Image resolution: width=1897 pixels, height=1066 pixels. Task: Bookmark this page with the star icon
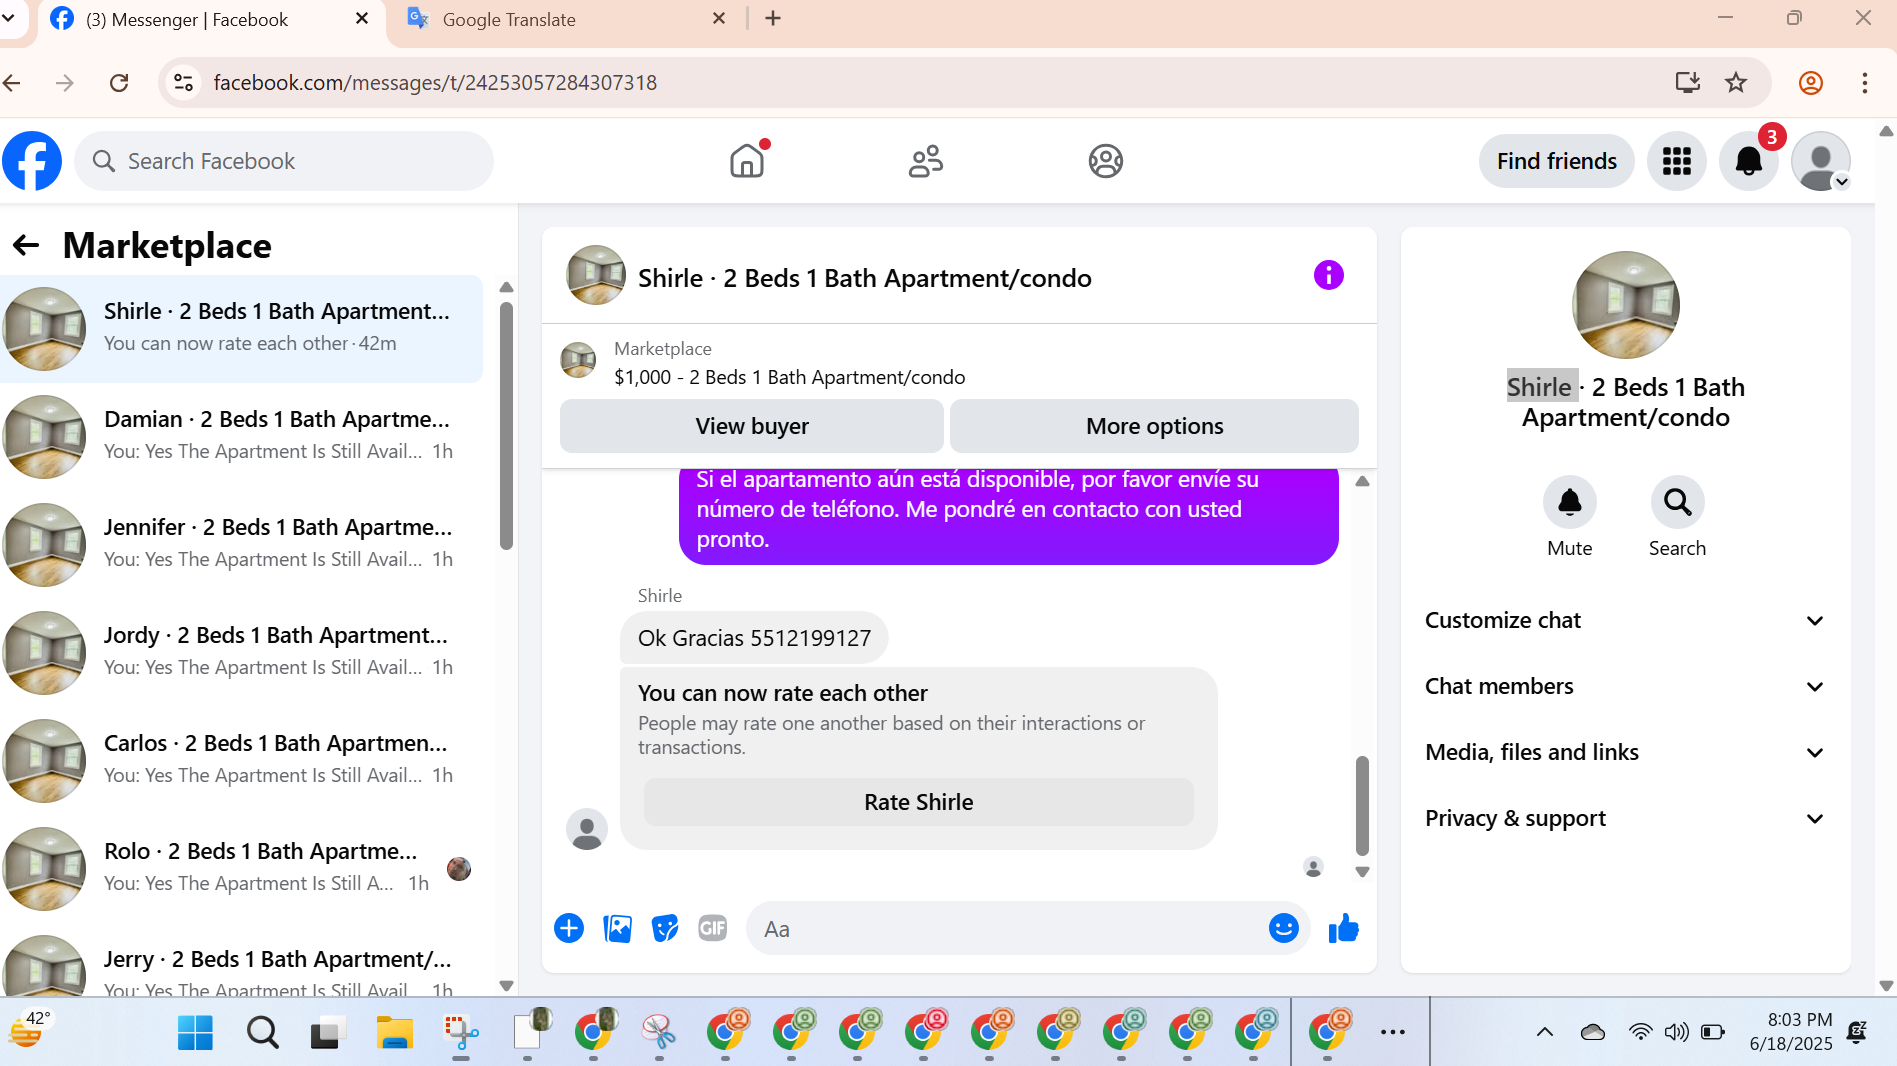1736,83
